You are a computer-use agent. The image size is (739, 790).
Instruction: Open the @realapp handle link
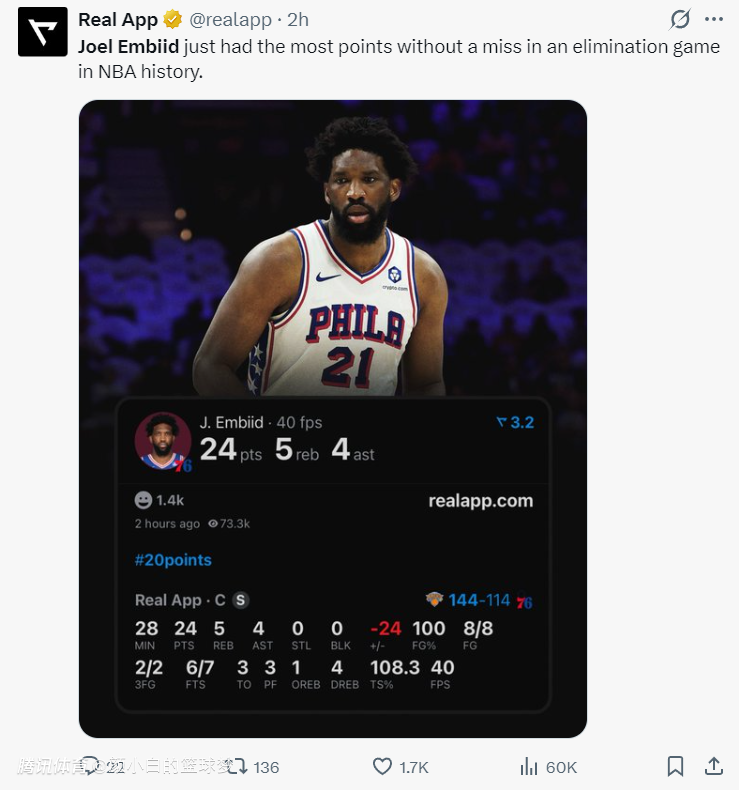coord(230,20)
